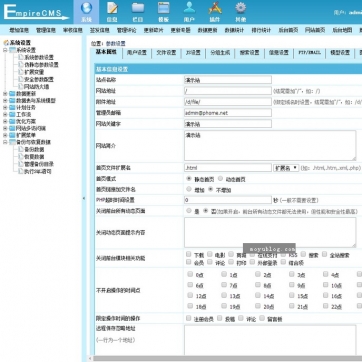Expand the 数据更新 tree node

pos(5,94)
